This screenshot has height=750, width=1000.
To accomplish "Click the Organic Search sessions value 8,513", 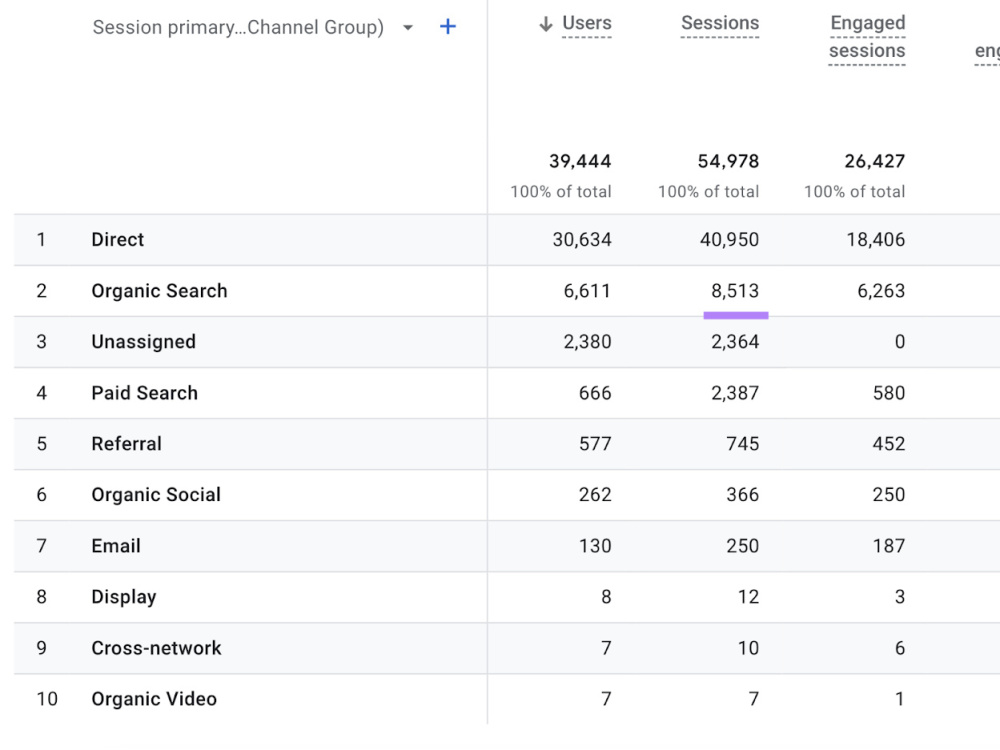I will click(x=735, y=291).
